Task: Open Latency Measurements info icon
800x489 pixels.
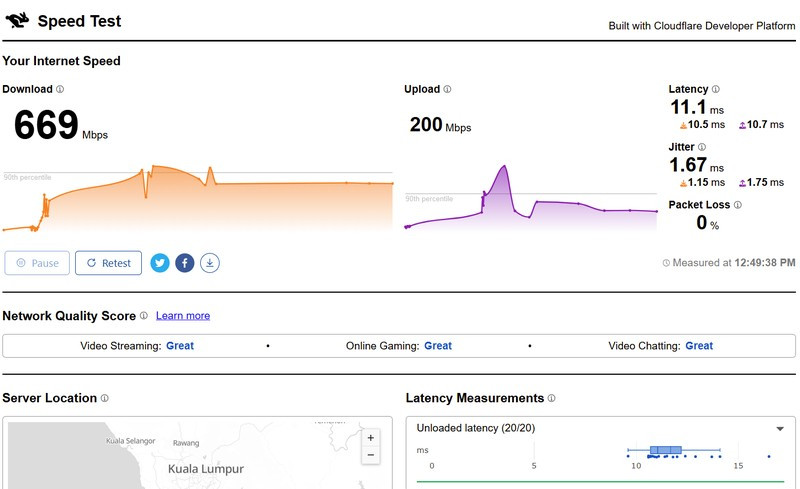Action: [x=551, y=398]
